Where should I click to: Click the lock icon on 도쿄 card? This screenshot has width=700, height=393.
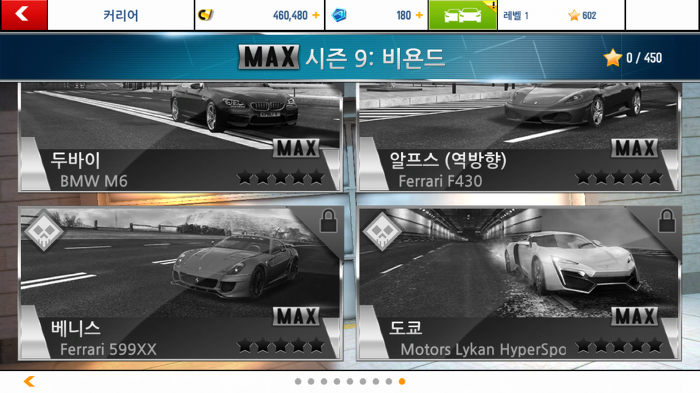[667, 221]
